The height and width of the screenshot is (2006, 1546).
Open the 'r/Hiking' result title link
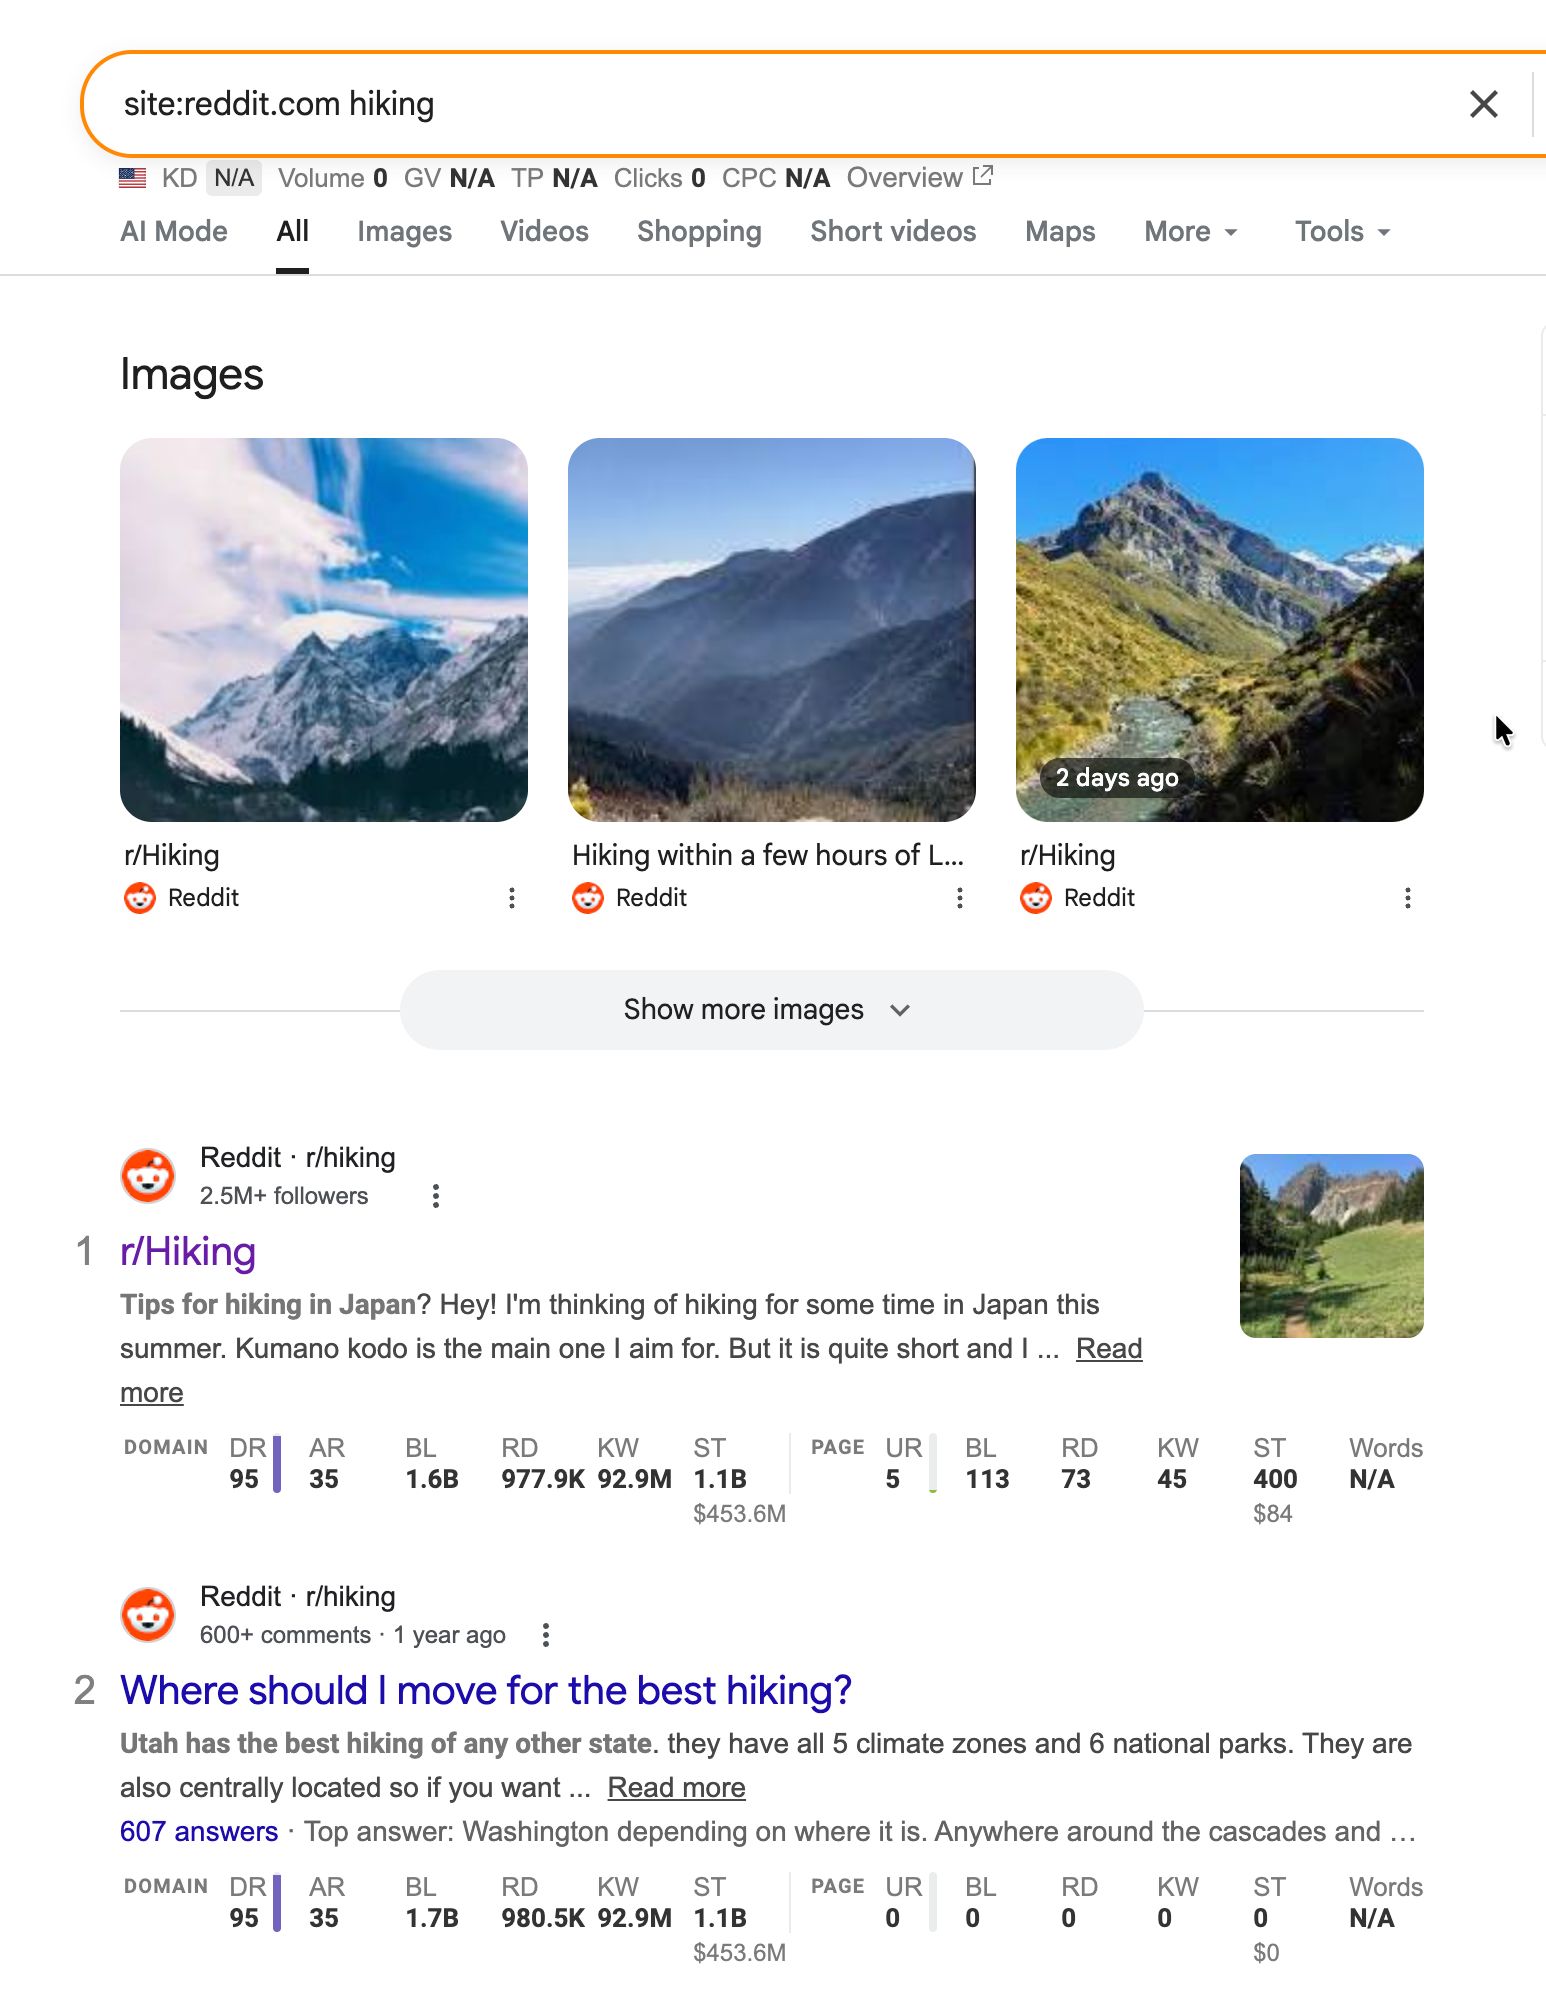[x=188, y=1252]
